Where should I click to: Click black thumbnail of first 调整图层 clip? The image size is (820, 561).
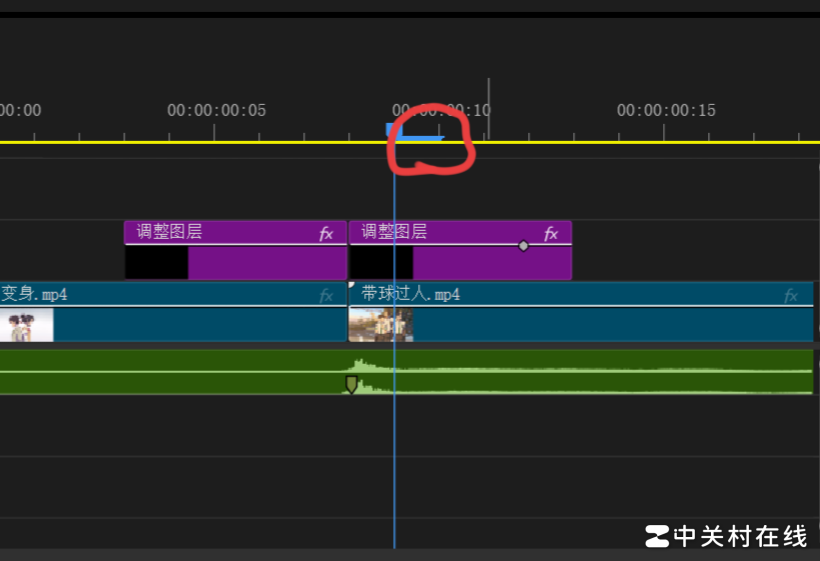coord(156,263)
